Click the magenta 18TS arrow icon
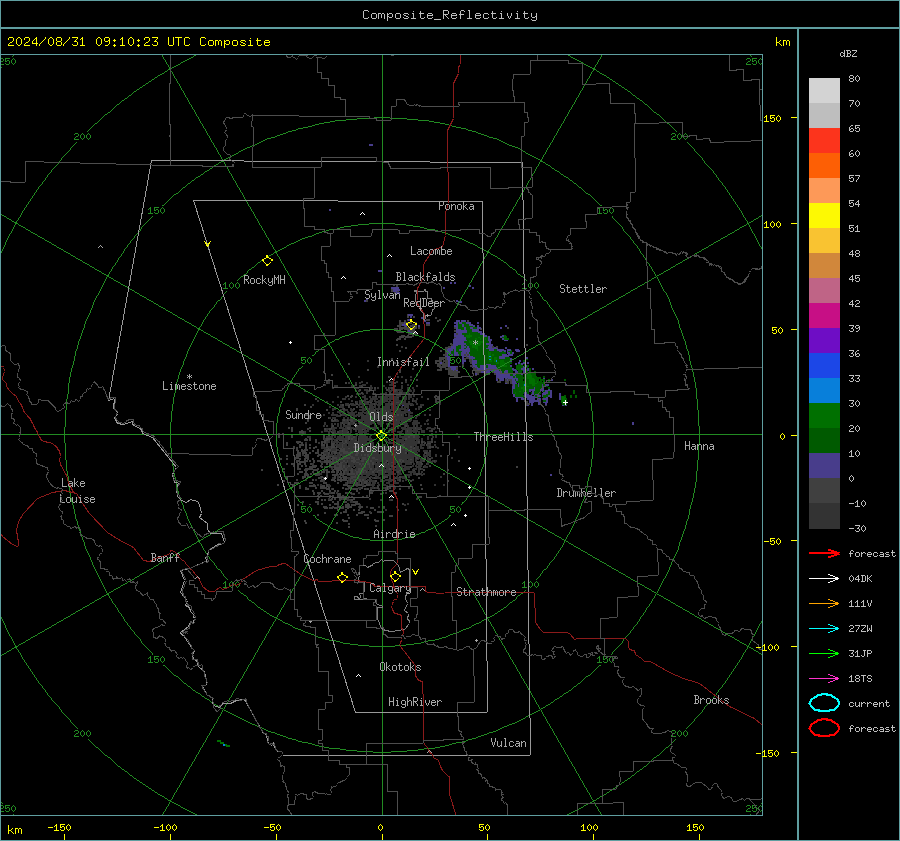Screen dimensions: 900x841 pyautogui.click(x=824, y=679)
